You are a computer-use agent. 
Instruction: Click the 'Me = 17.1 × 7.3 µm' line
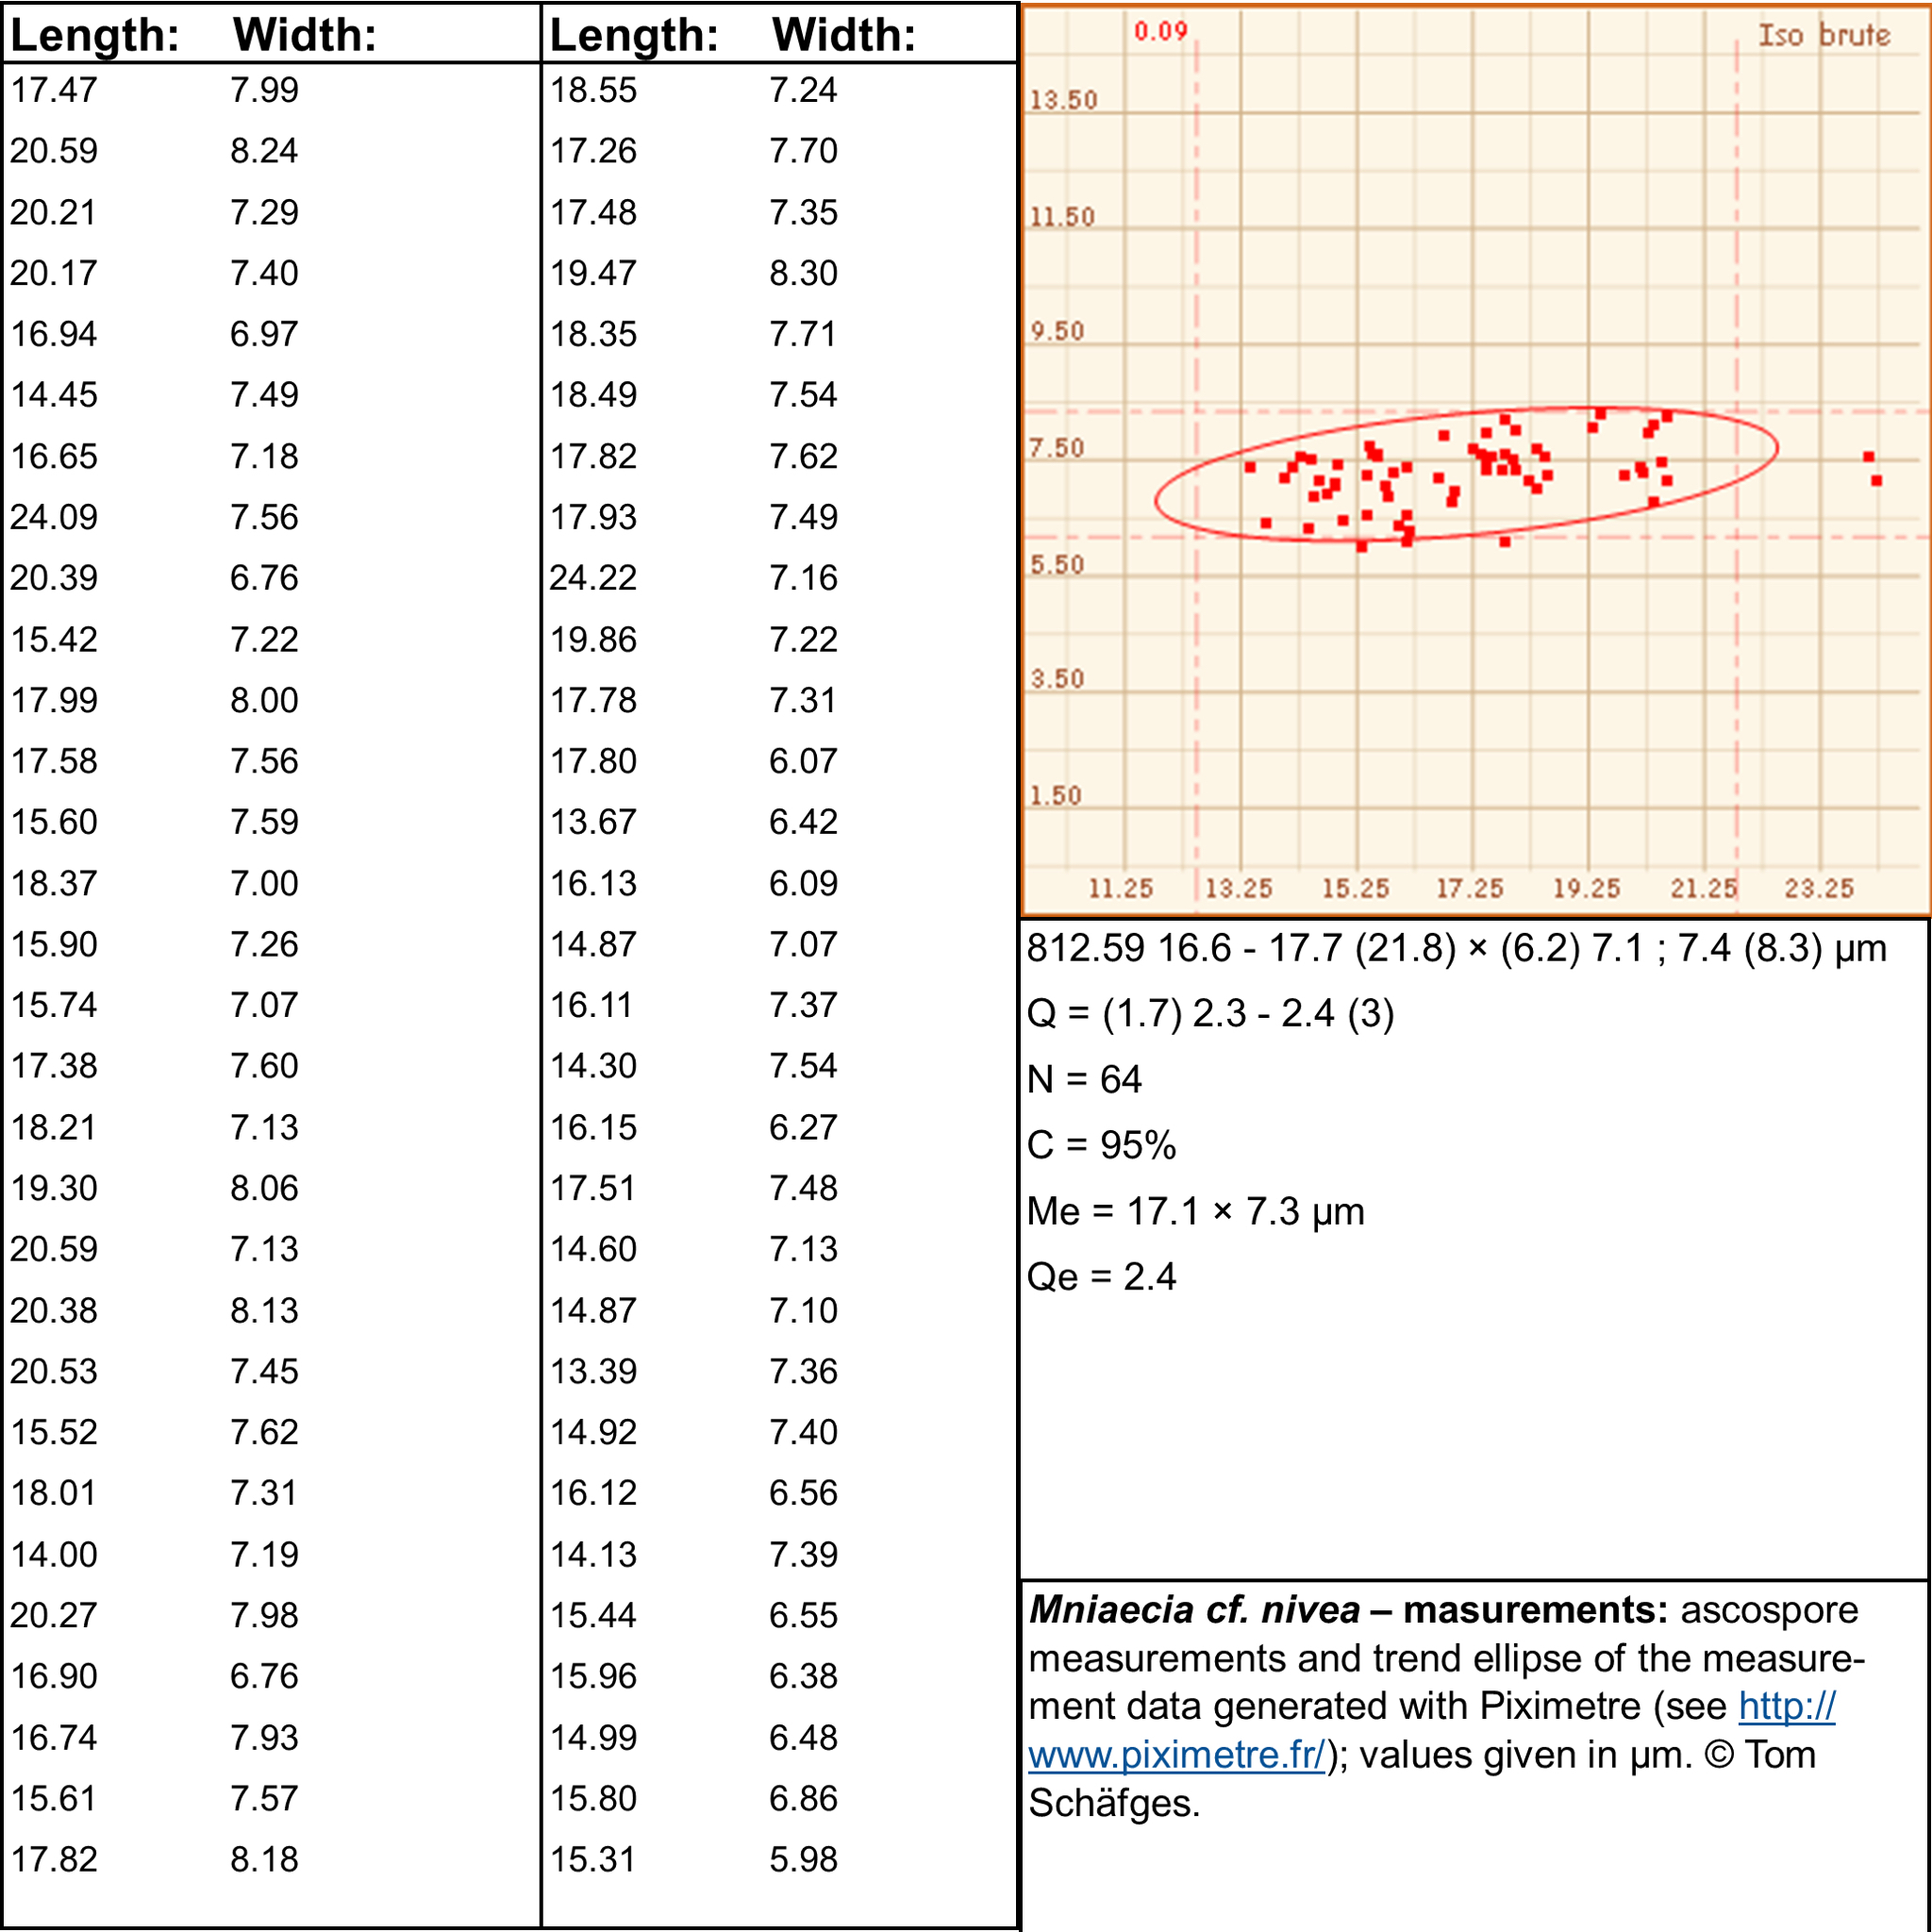point(1196,1212)
